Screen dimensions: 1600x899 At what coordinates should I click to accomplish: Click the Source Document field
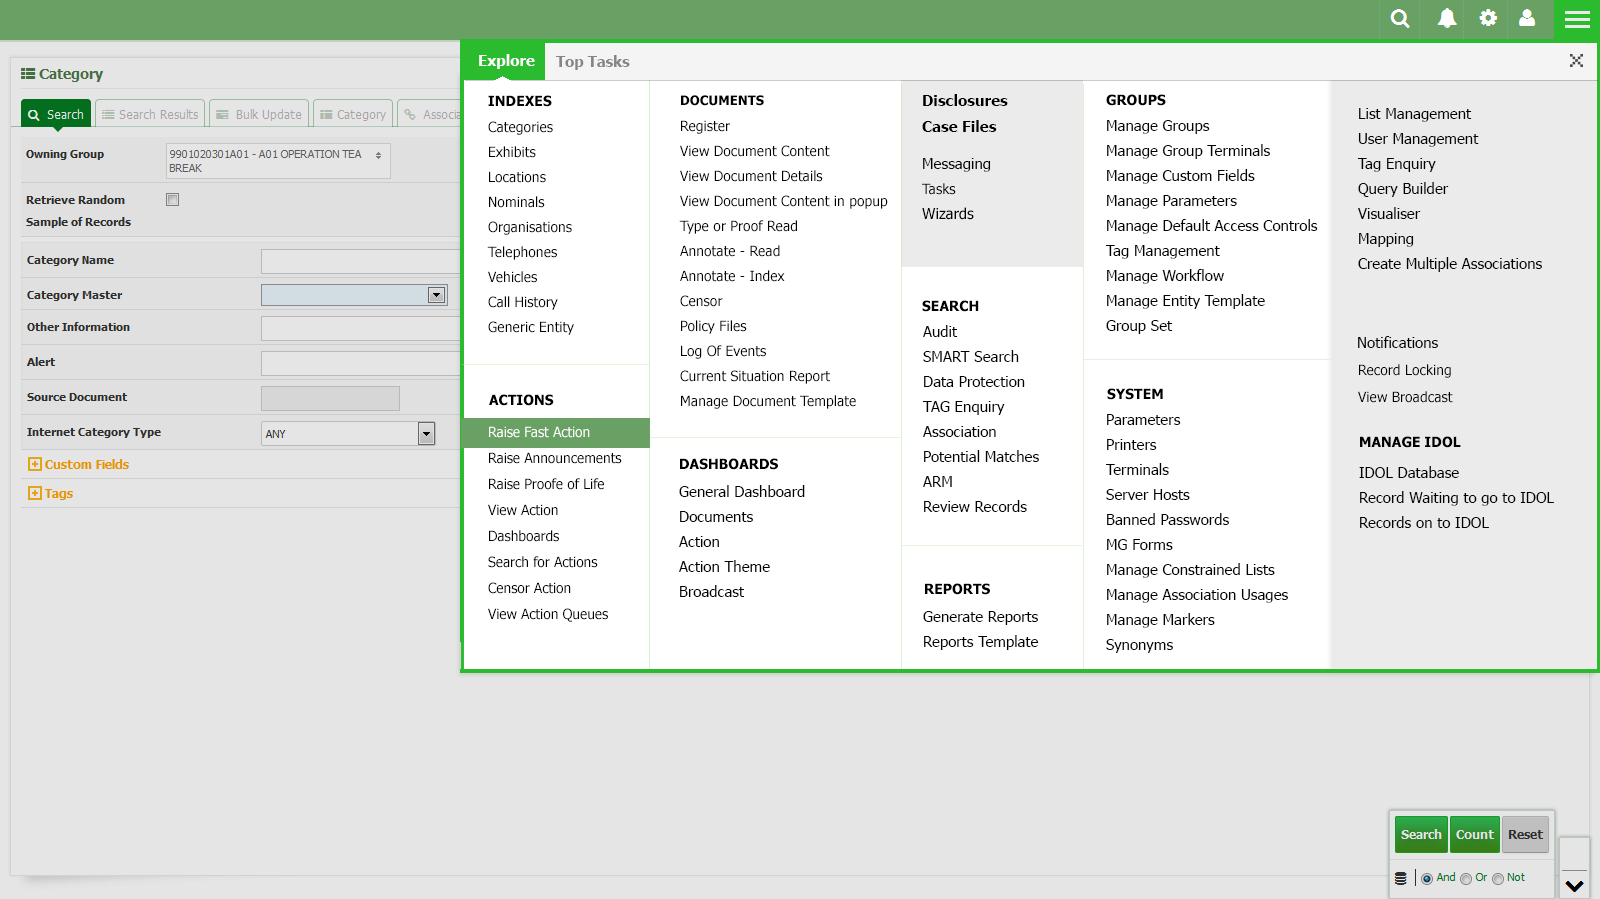[x=330, y=398]
